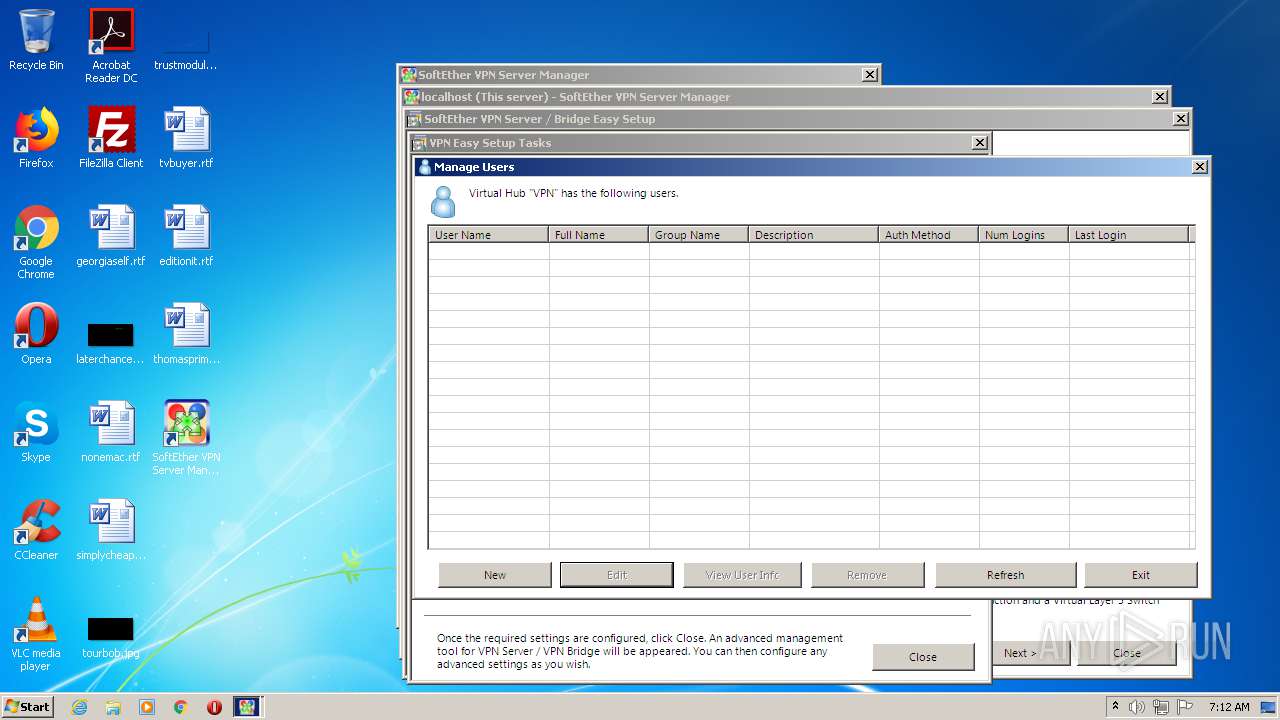Open thomasprim document icon

[x=186, y=334]
